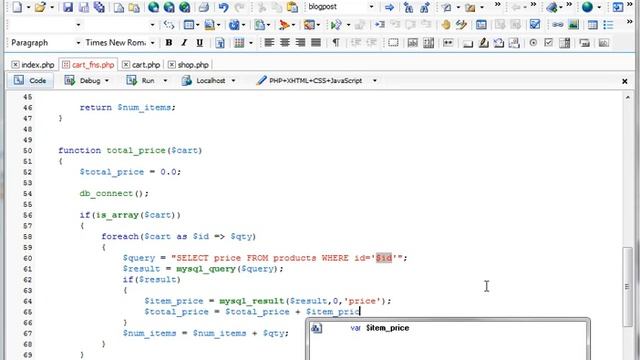
Task: Click the dashed rectangle form icon
Action: (x=393, y=42)
